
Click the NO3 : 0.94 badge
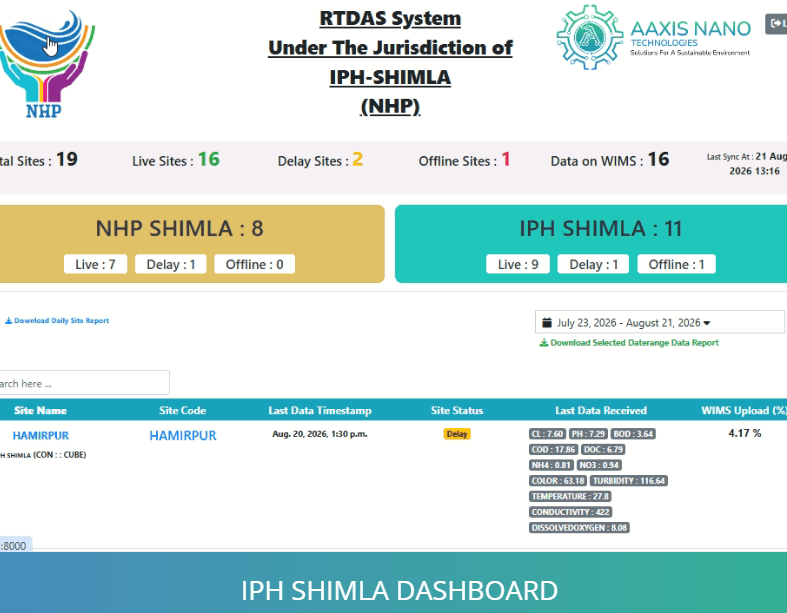(x=599, y=465)
